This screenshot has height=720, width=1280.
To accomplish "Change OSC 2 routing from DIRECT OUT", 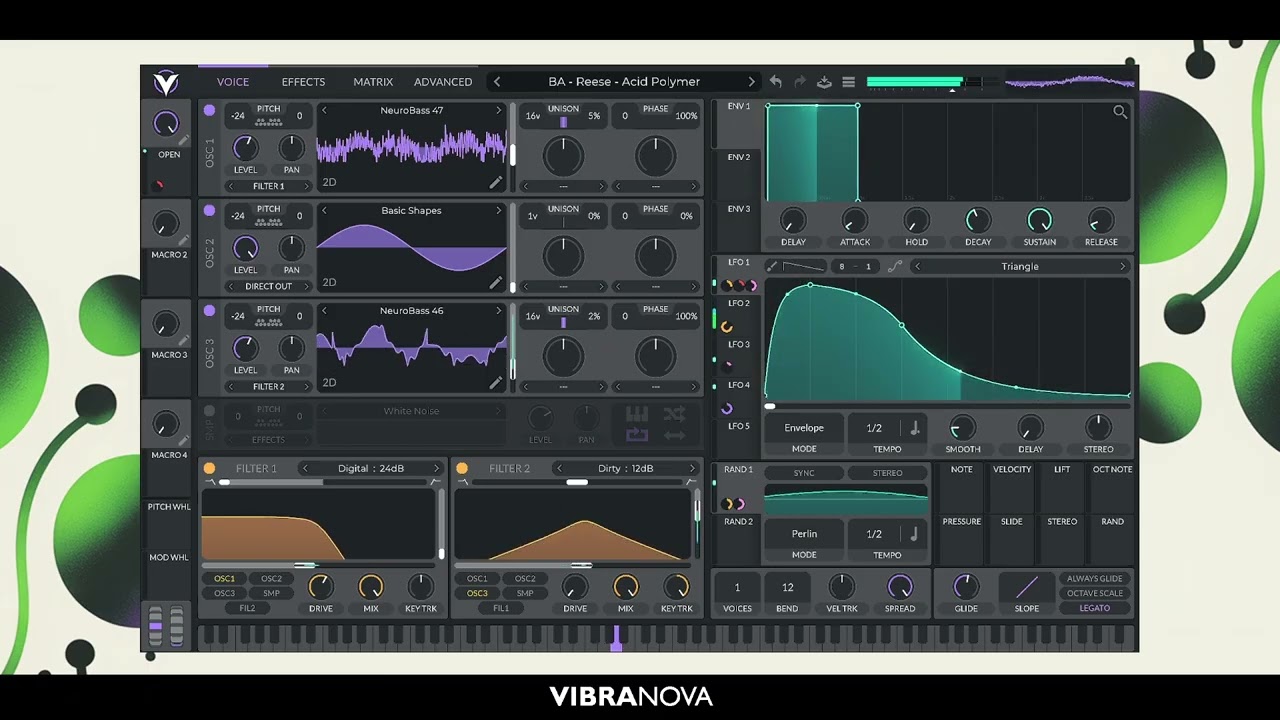I will [268, 286].
